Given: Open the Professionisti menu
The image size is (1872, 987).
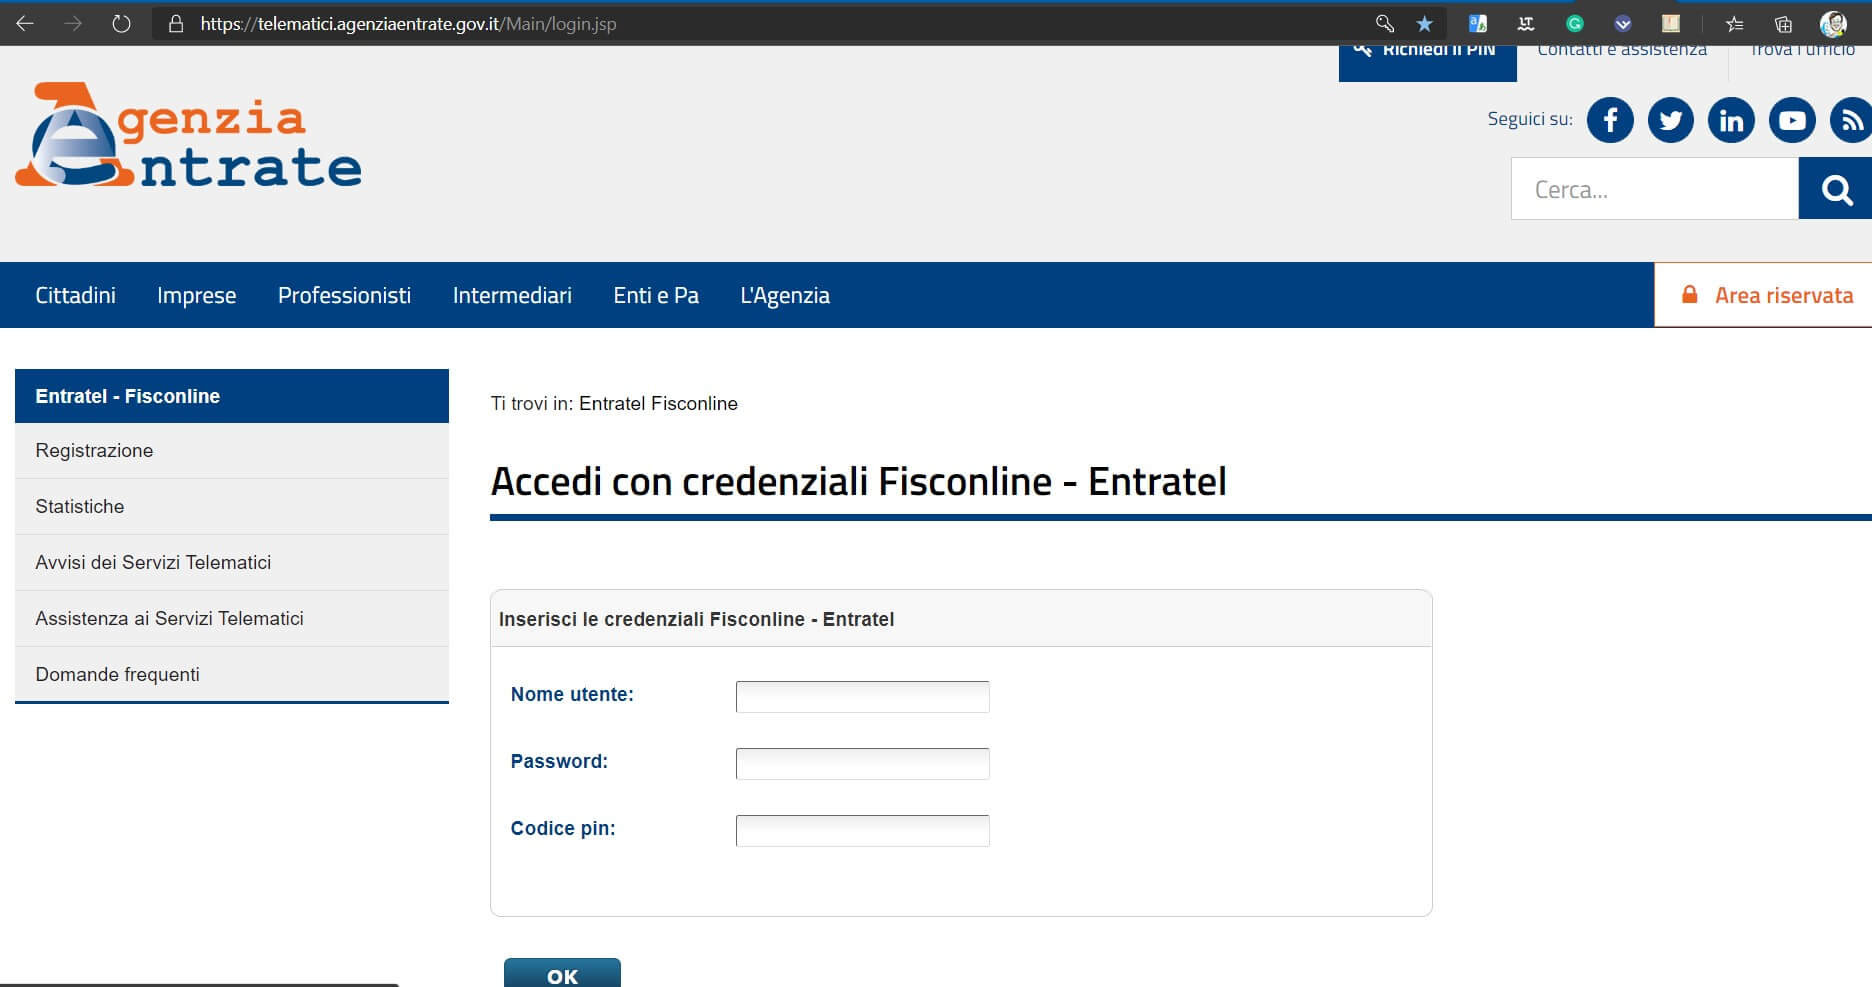Looking at the screenshot, I should tap(344, 295).
